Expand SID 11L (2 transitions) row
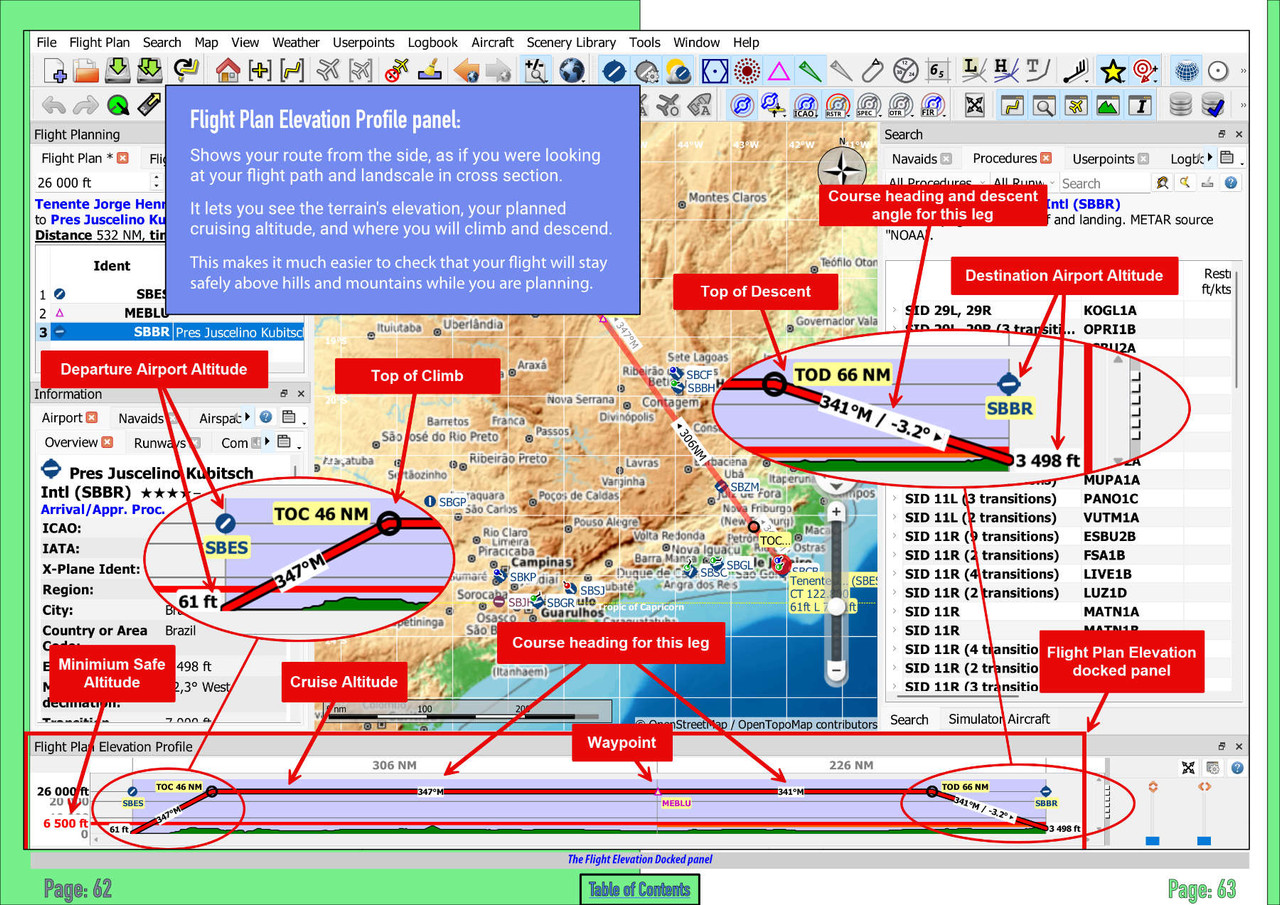This screenshot has height=905, width=1280. pos(895,517)
